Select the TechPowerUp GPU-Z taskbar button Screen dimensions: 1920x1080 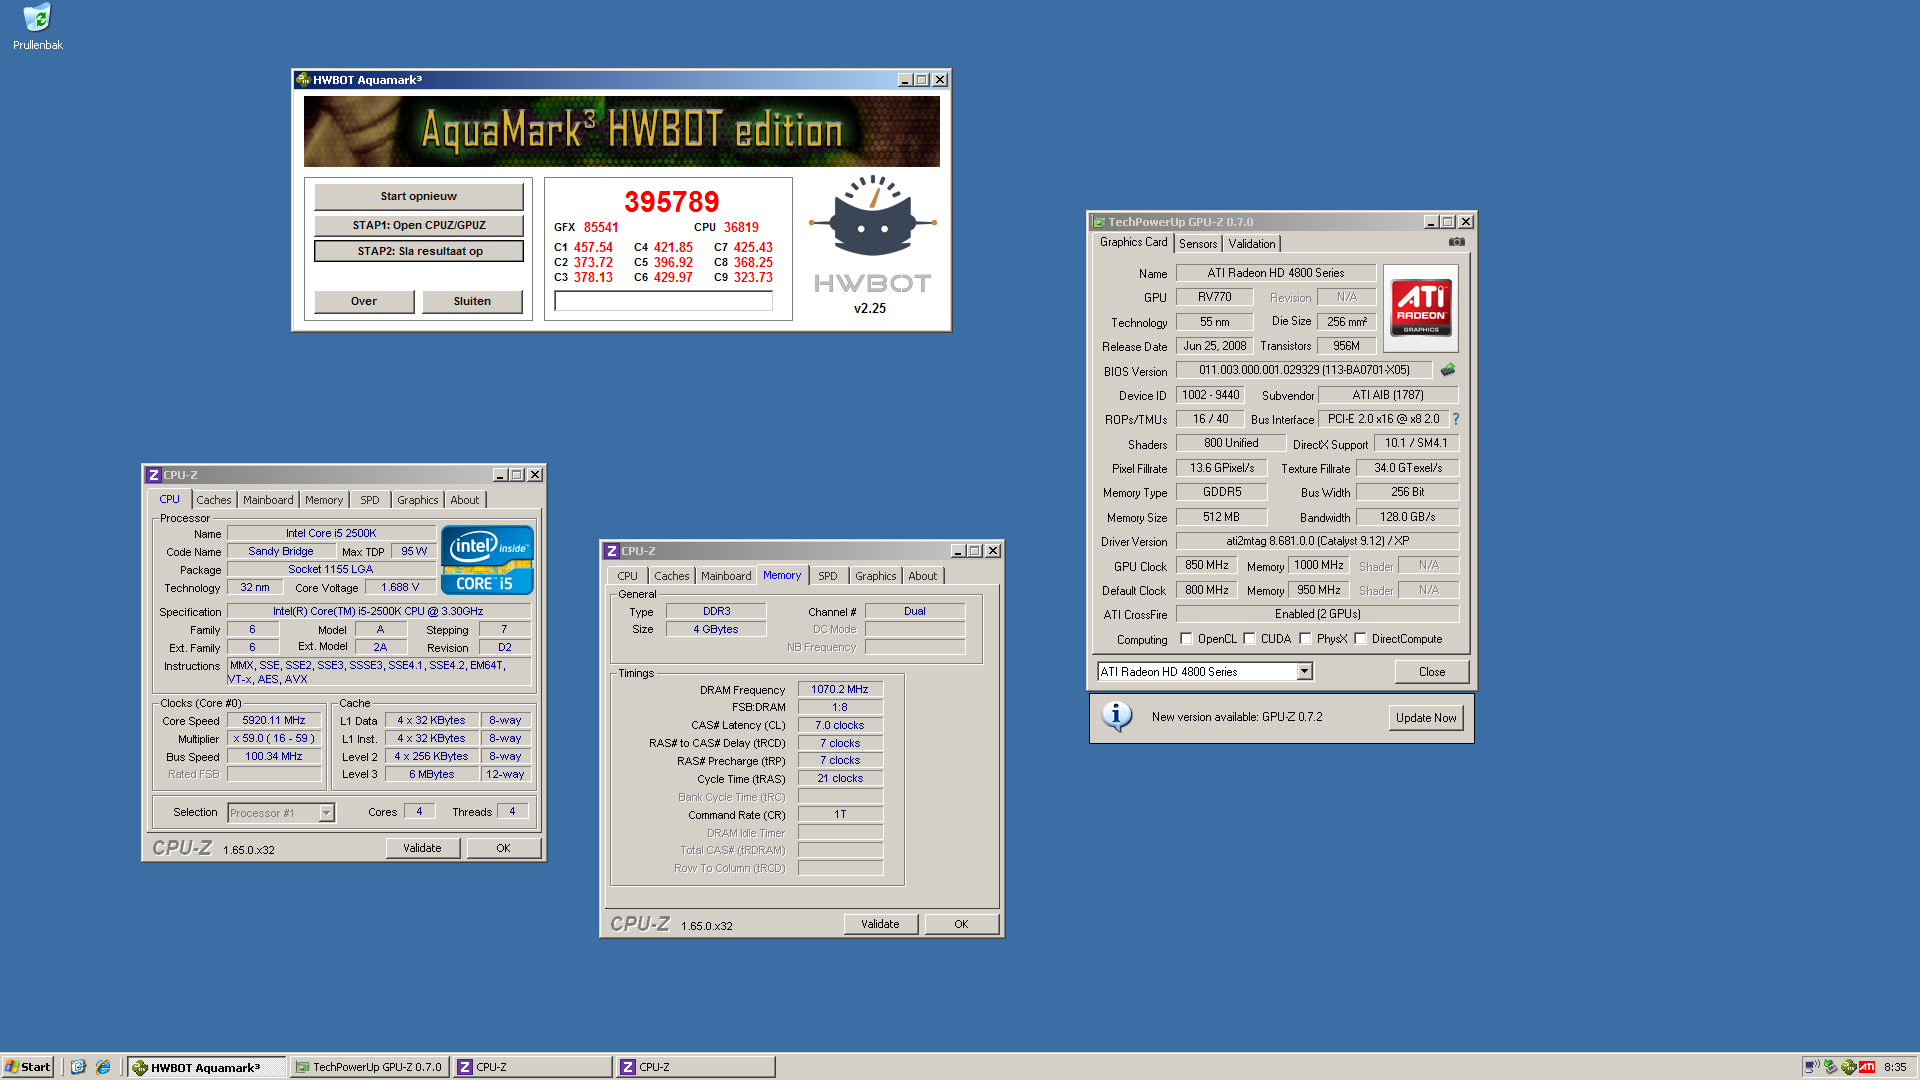(370, 1067)
